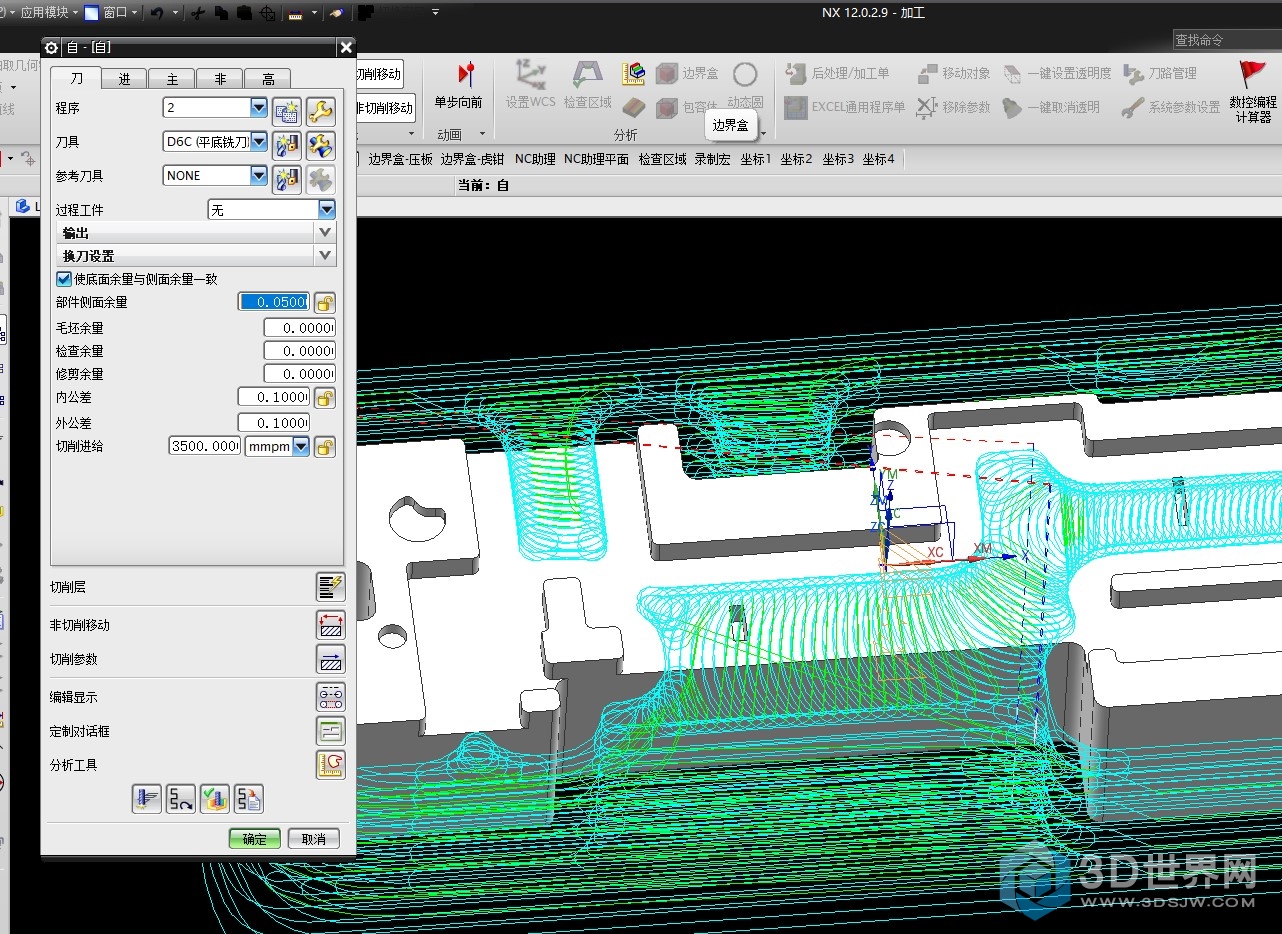
Task: Click the 动态圆 circle icon in ribbon
Action: [x=745, y=74]
